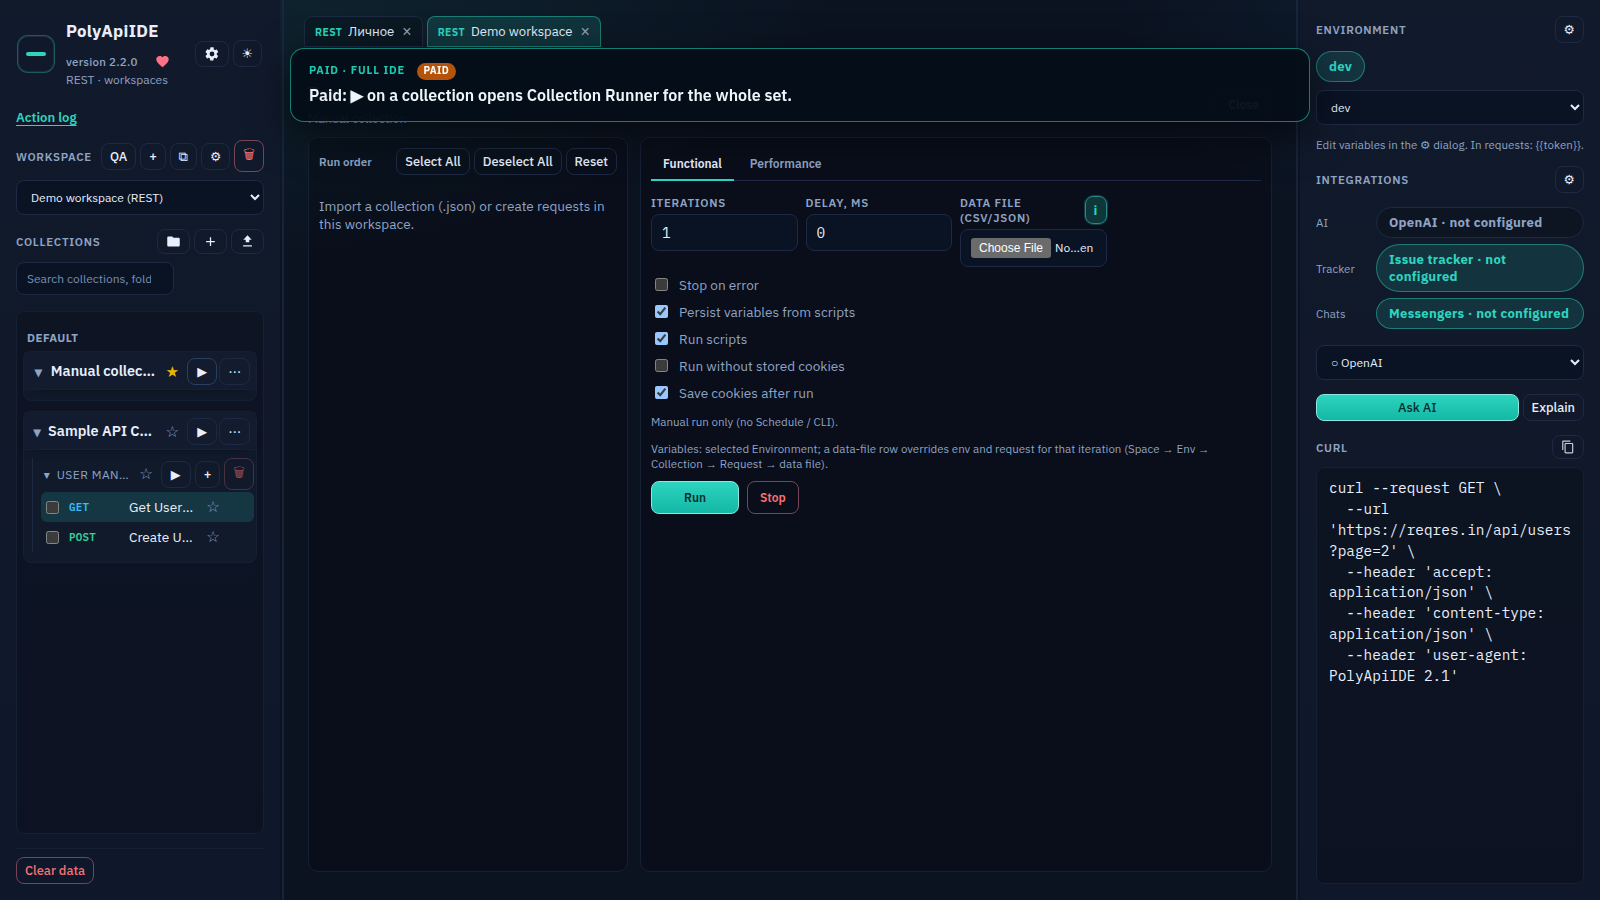The image size is (1600, 900).
Task: Stop the collection run
Action: (773, 498)
